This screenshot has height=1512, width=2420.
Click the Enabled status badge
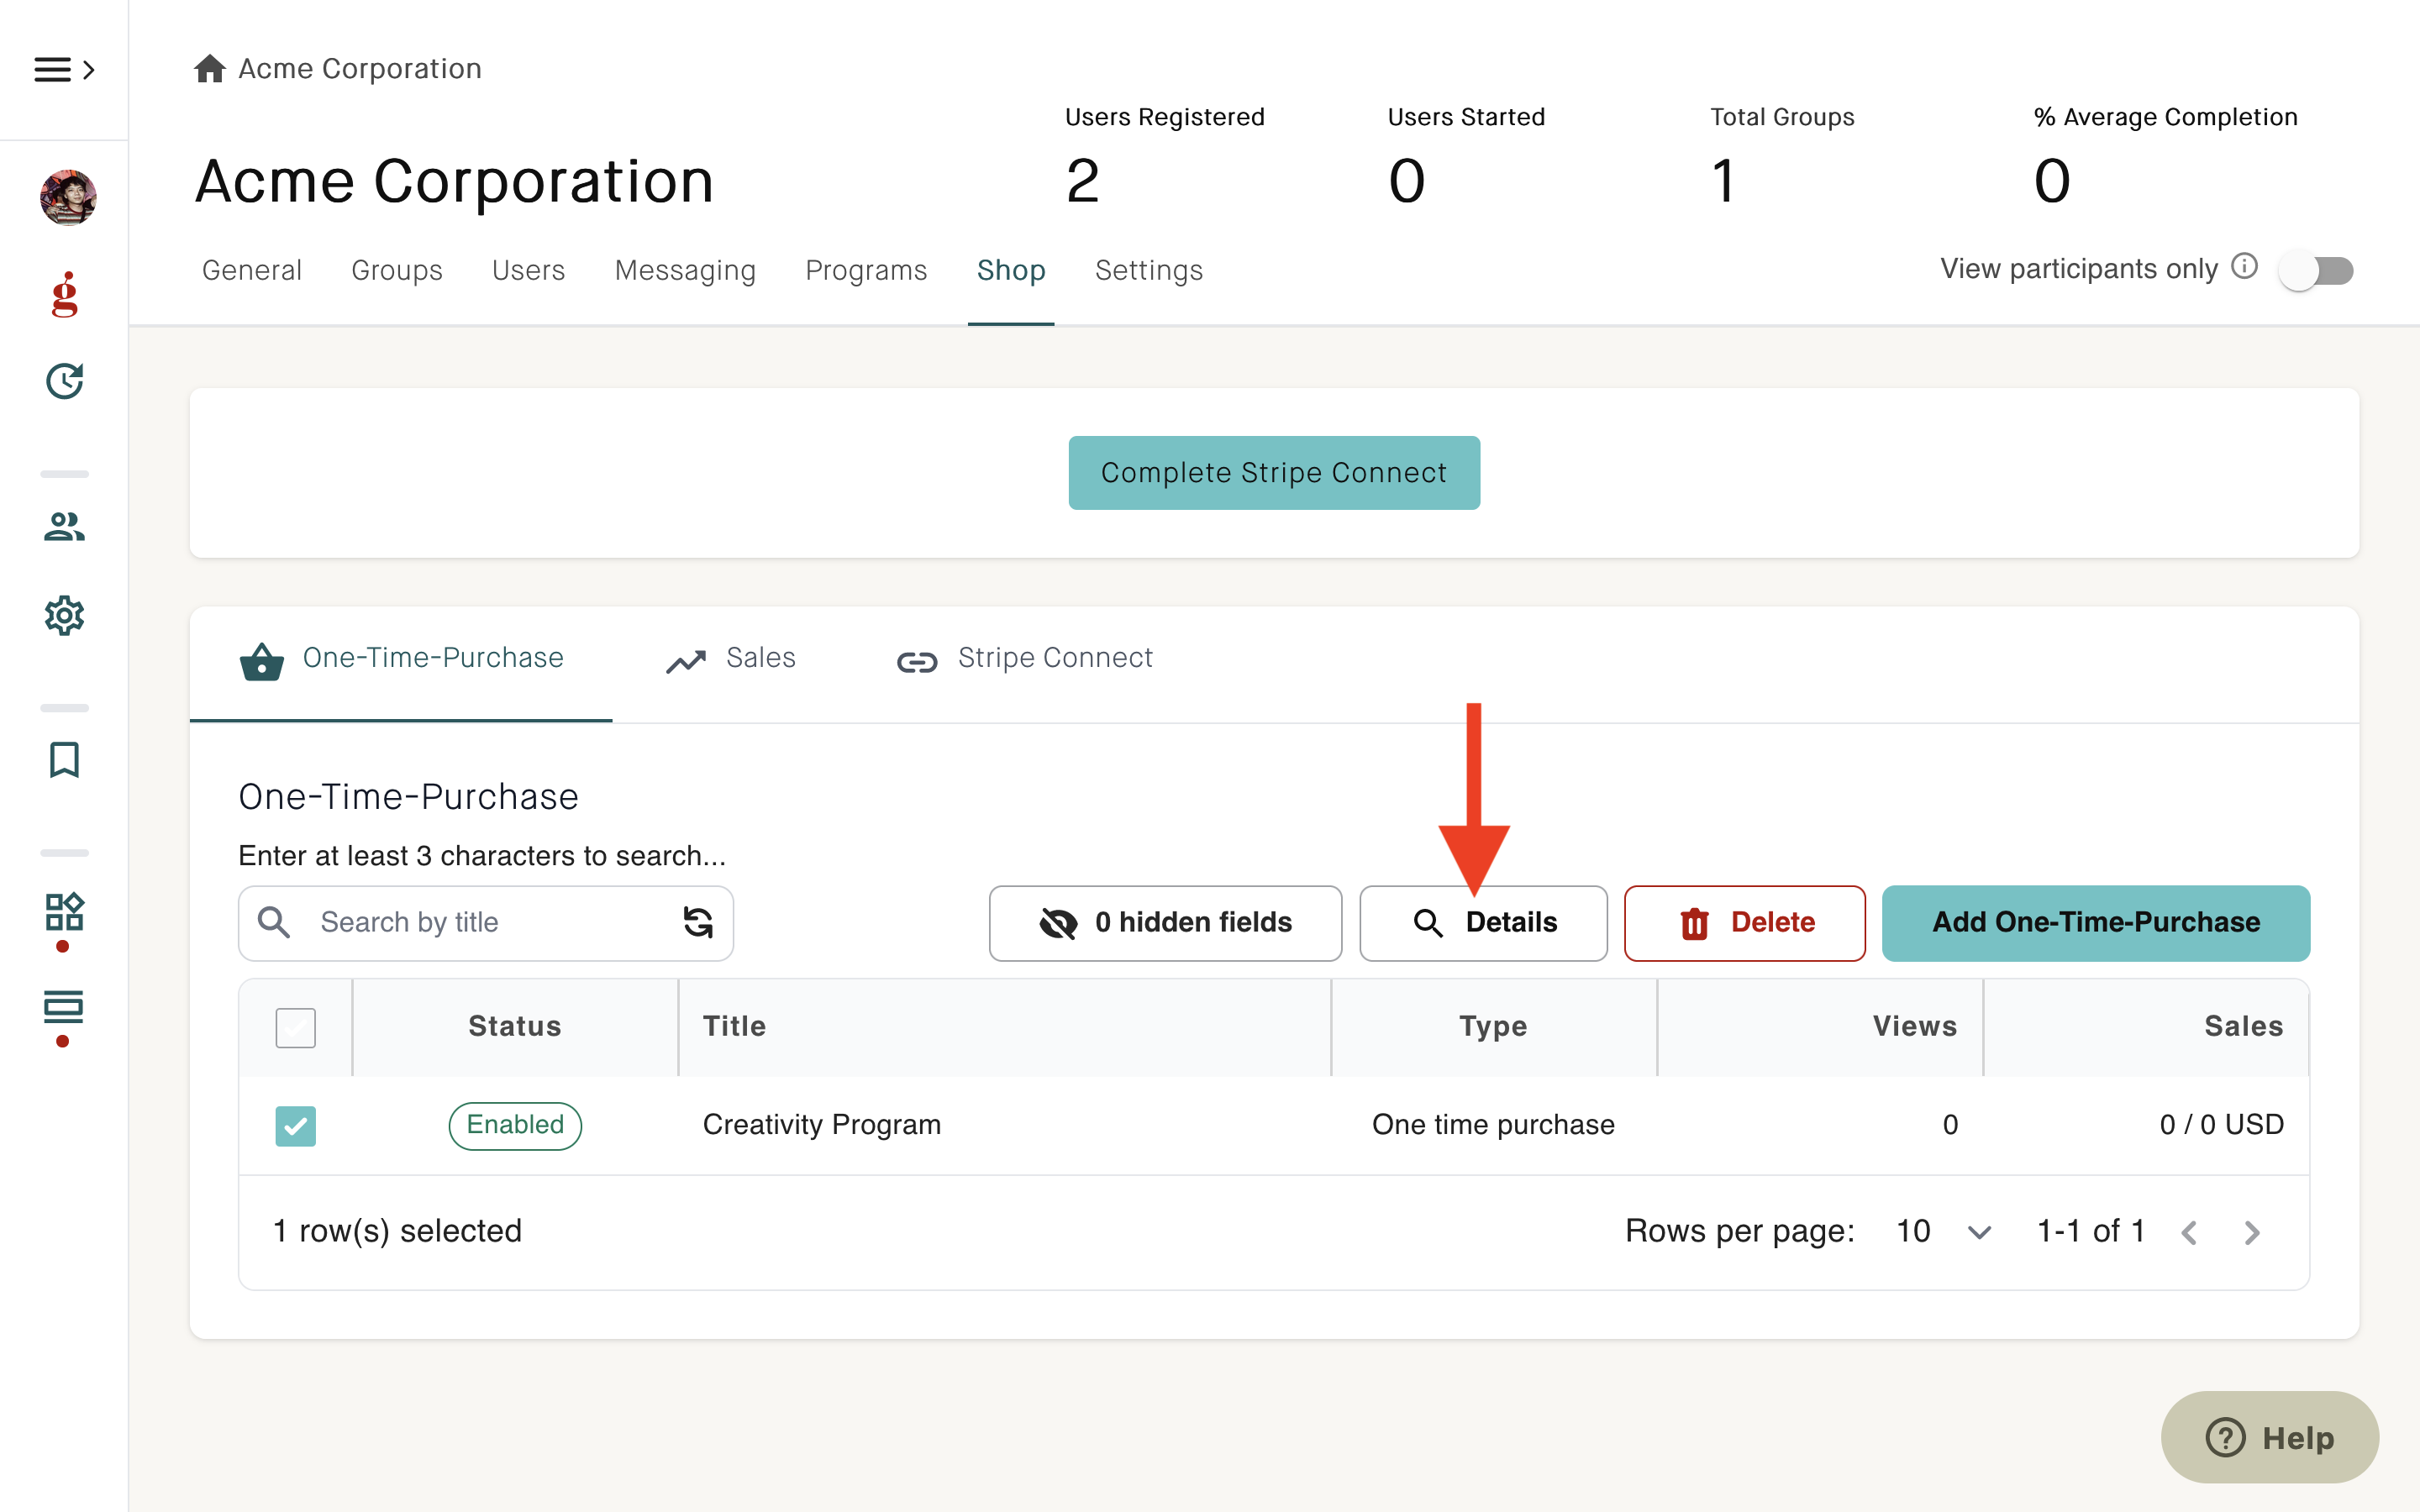click(514, 1125)
